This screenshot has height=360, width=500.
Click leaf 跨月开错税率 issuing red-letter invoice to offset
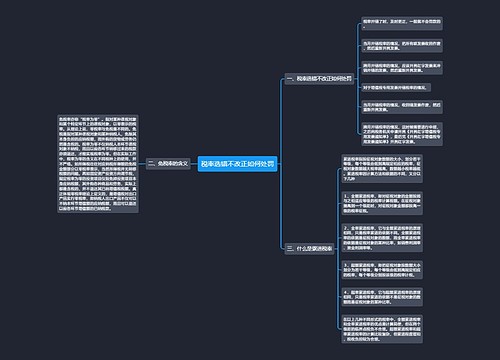click(402, 68)
